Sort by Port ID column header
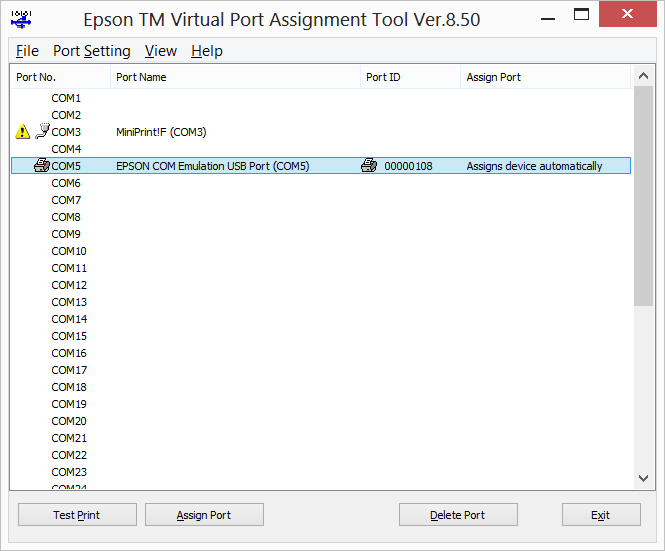 410,77
